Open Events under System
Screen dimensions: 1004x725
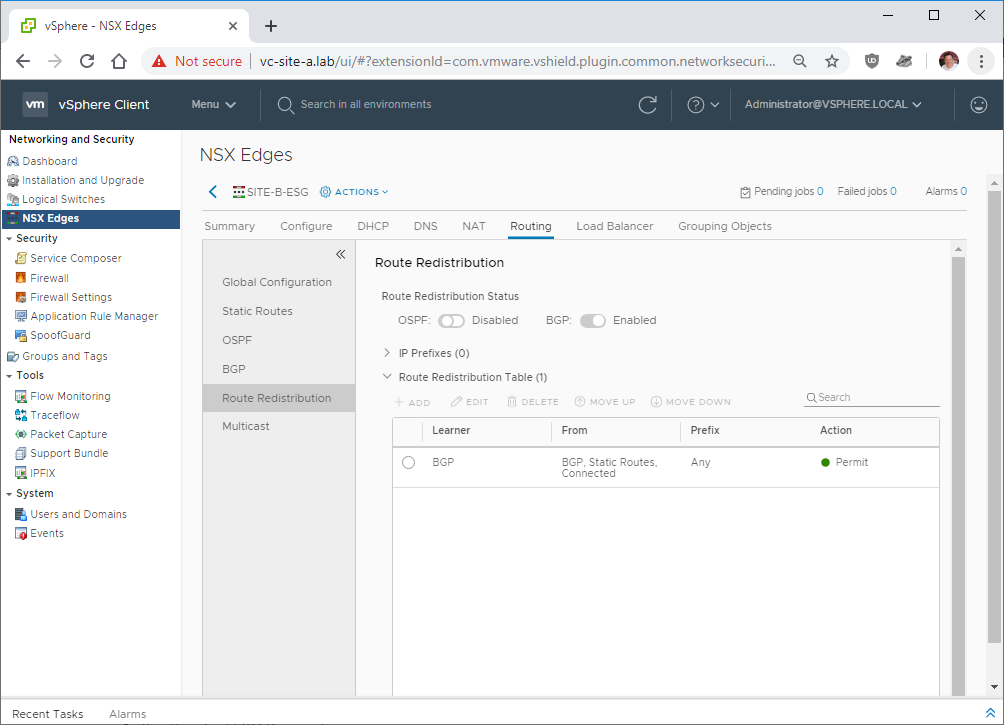(40, 533)
